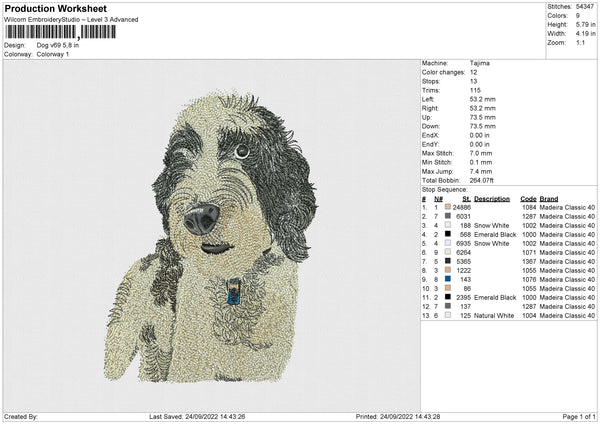The height and width of the screenshot is (424, 600).
Task: Choose the dark navy swatch for code 1367
Action: click(x=447, y=261)
